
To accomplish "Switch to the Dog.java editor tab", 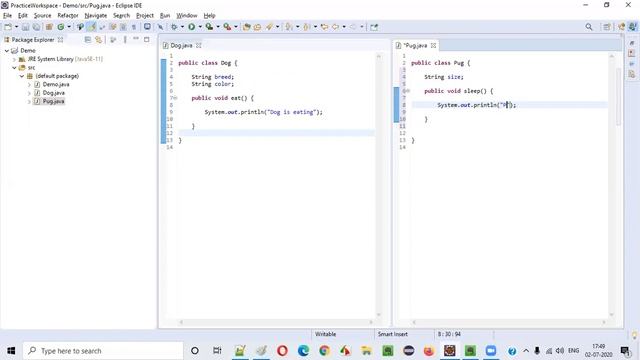I will (181, 45).
